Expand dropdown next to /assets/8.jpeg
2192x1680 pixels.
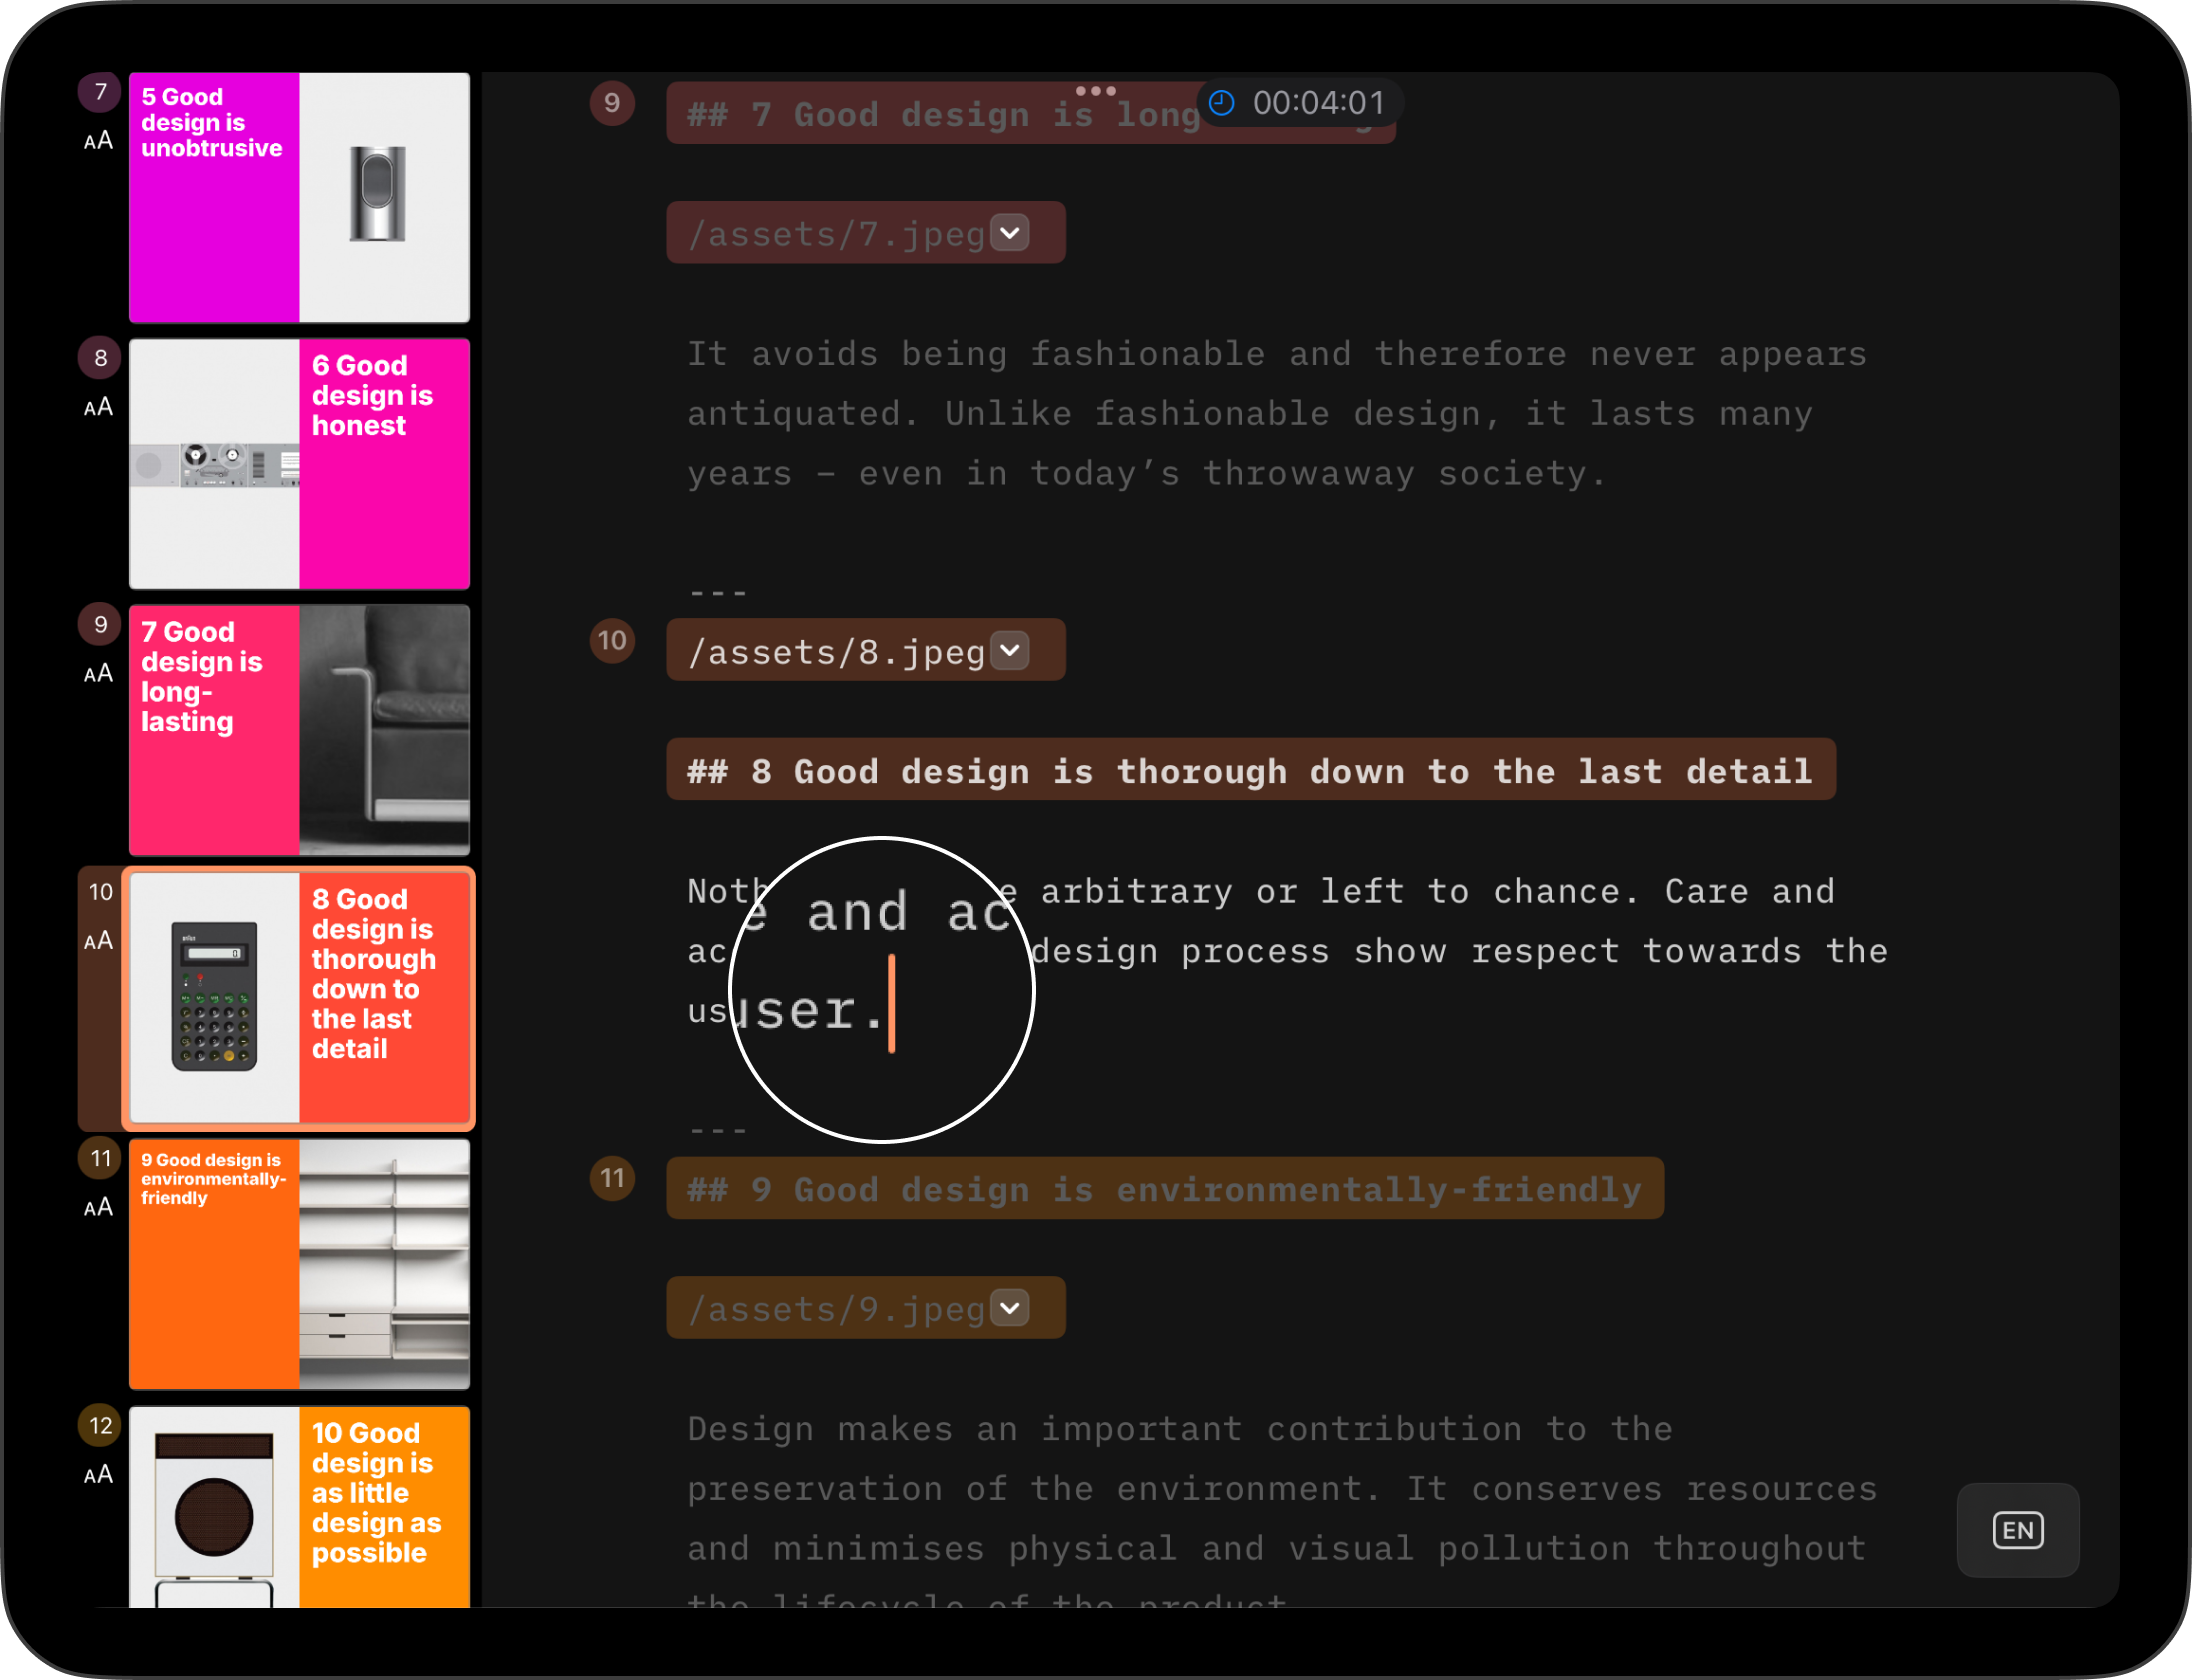point(1010,651)
